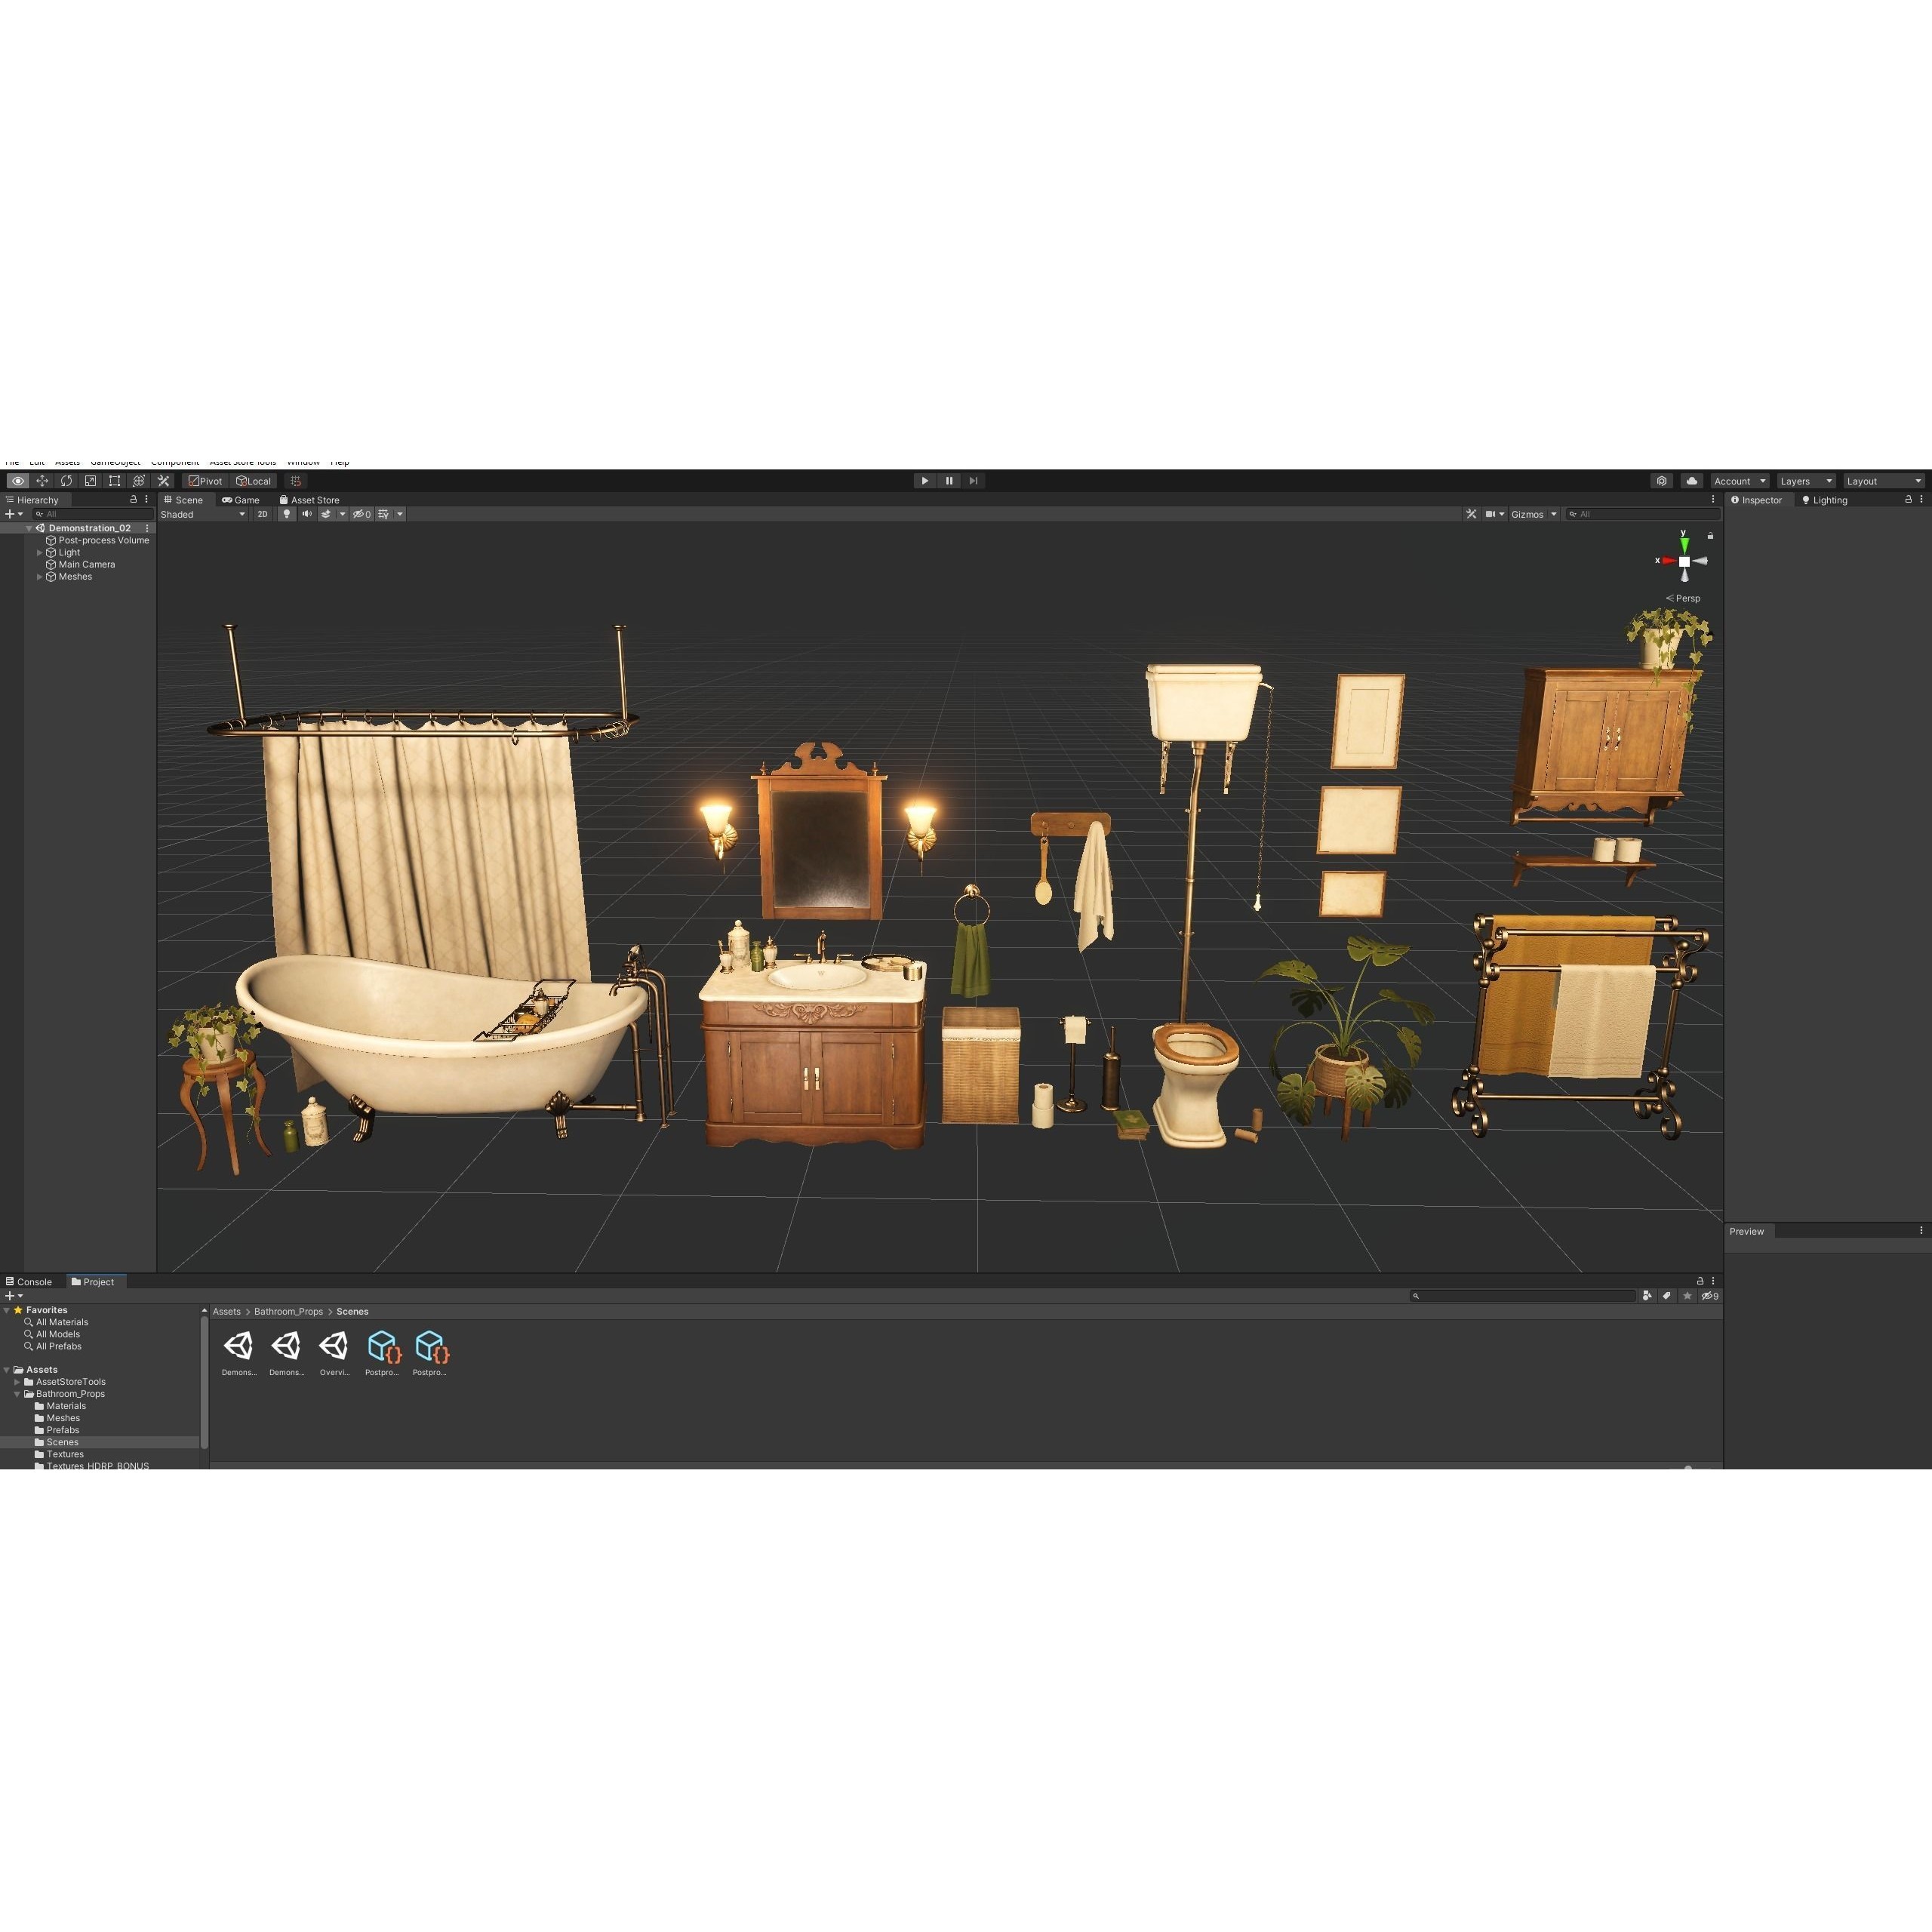Open the custom editor tools button in main toolbar
Screen dimensions: 1932x1932
pyautogui.click(x=164, y=481)
